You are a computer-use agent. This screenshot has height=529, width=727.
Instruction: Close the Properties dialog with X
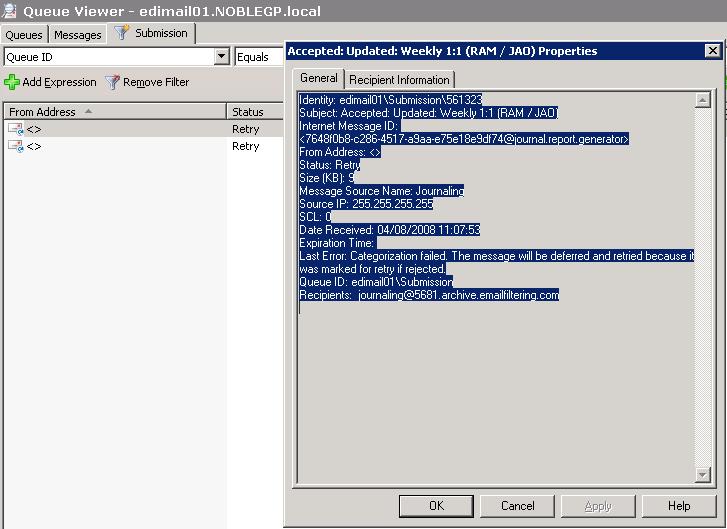click(712, 51)
